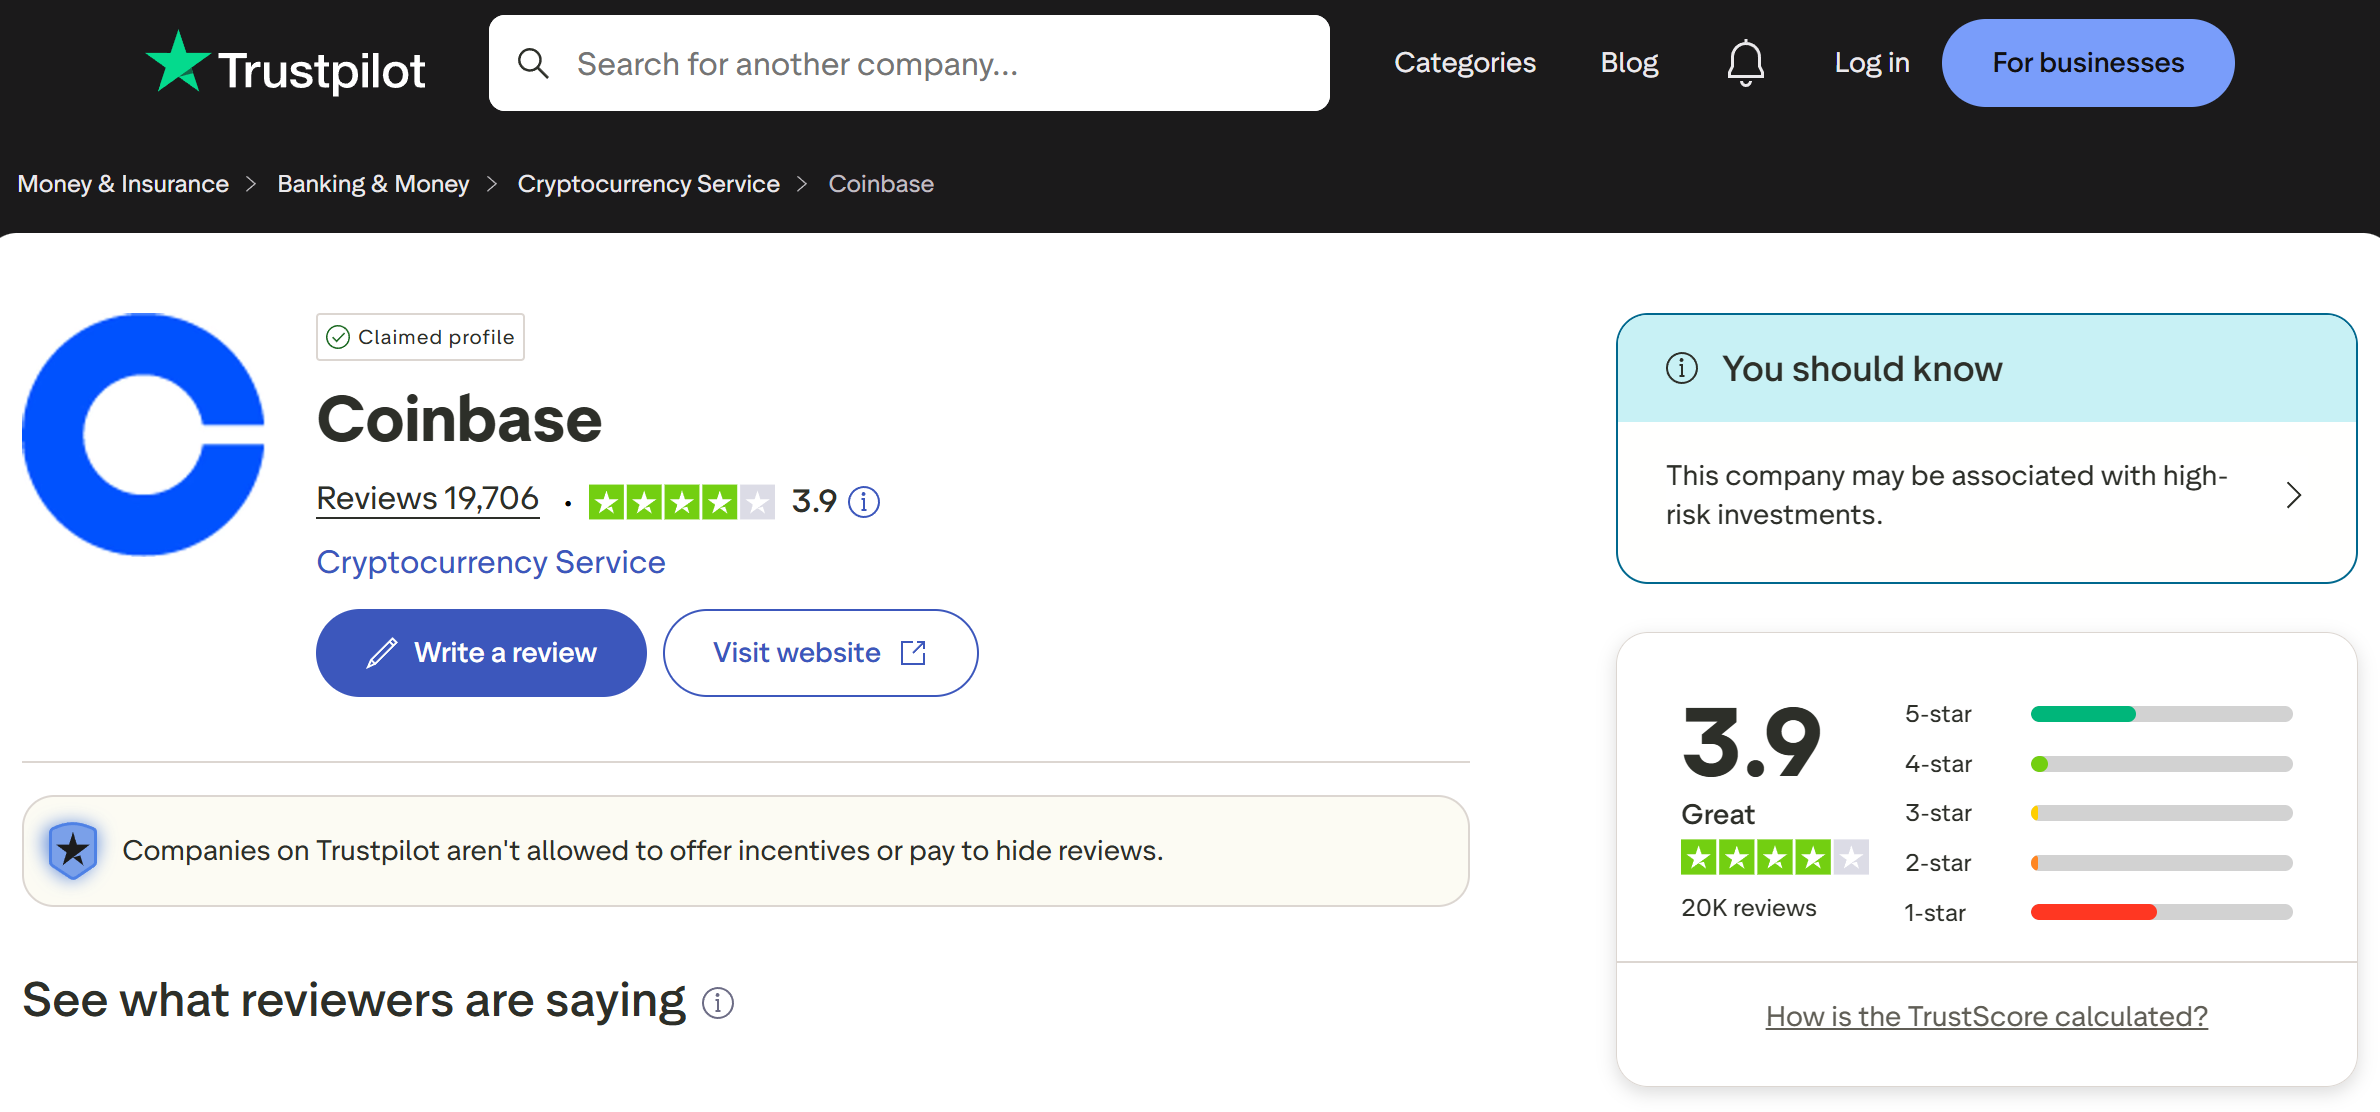Viewport: 2380px width, 1112px height.
Task: Open the Categories menu
Action: click(x=1465, y=63)
